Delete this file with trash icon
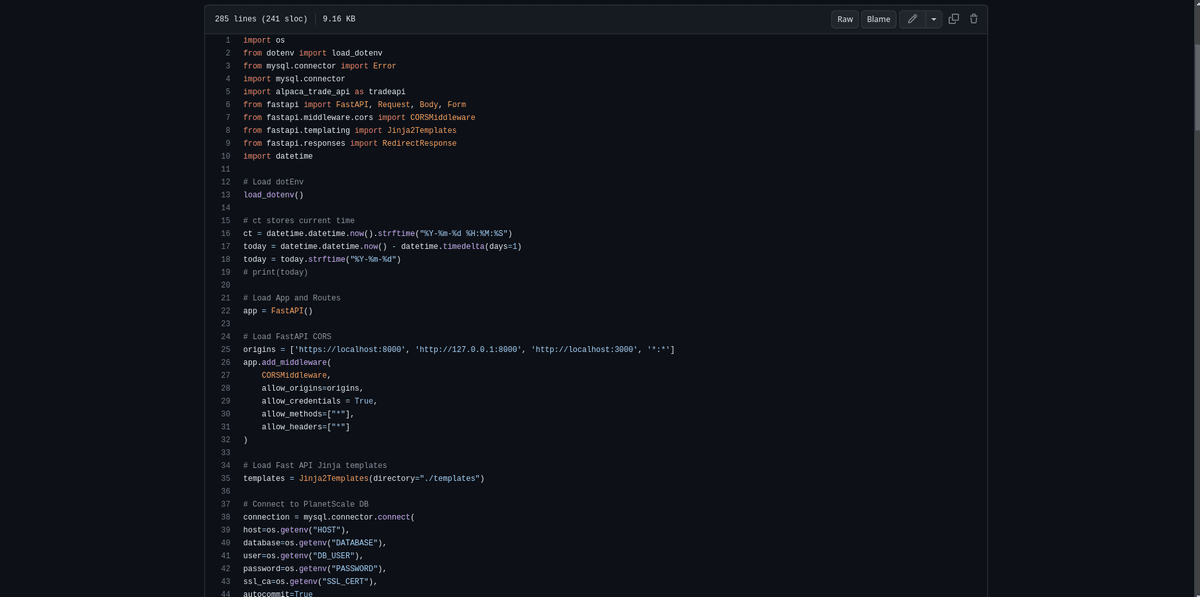1200x597 pixels. (x=974, y=19)
